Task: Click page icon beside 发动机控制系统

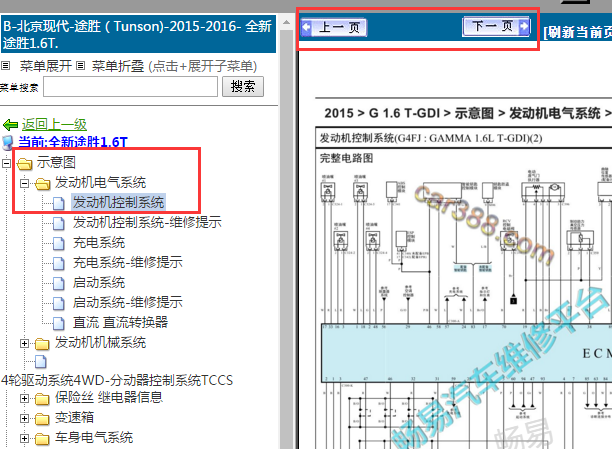Action: coord(59,203)
